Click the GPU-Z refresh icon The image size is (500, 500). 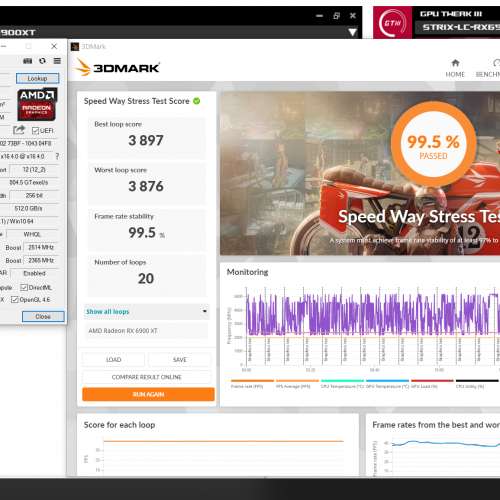coord(42,61)
